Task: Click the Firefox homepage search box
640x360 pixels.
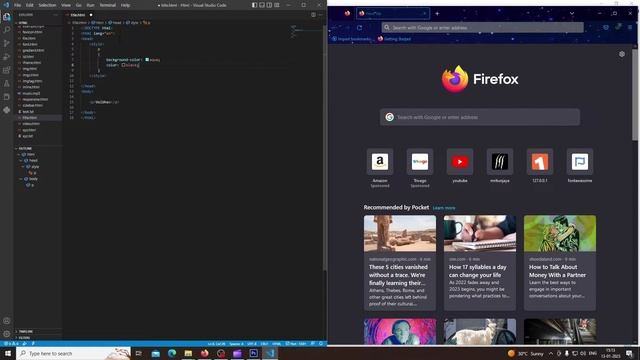Action: [x=480, y=117]
